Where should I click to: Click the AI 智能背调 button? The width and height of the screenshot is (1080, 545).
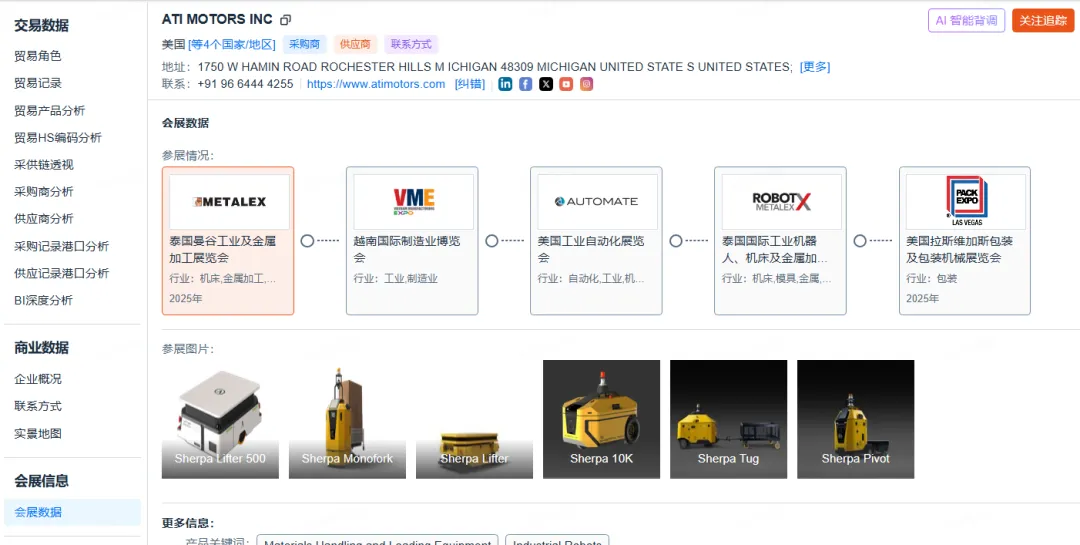click(x=966, y=21)
